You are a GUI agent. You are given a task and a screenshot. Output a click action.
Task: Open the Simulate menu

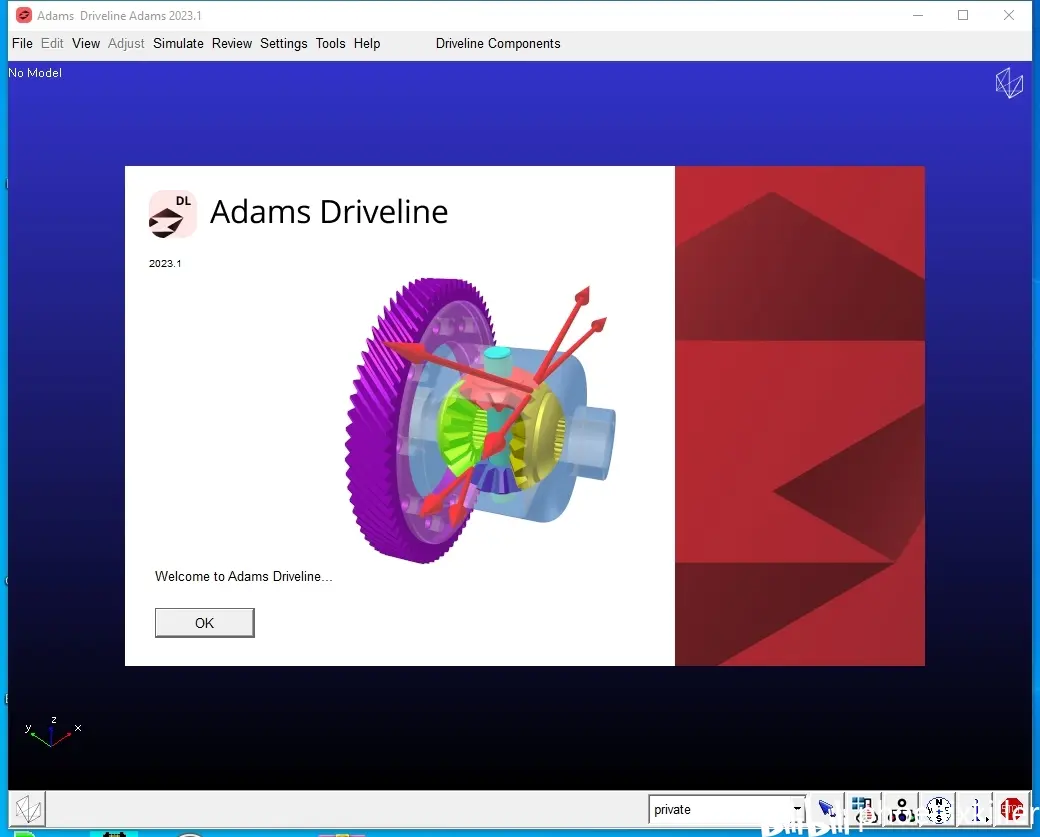coord(178,44)
